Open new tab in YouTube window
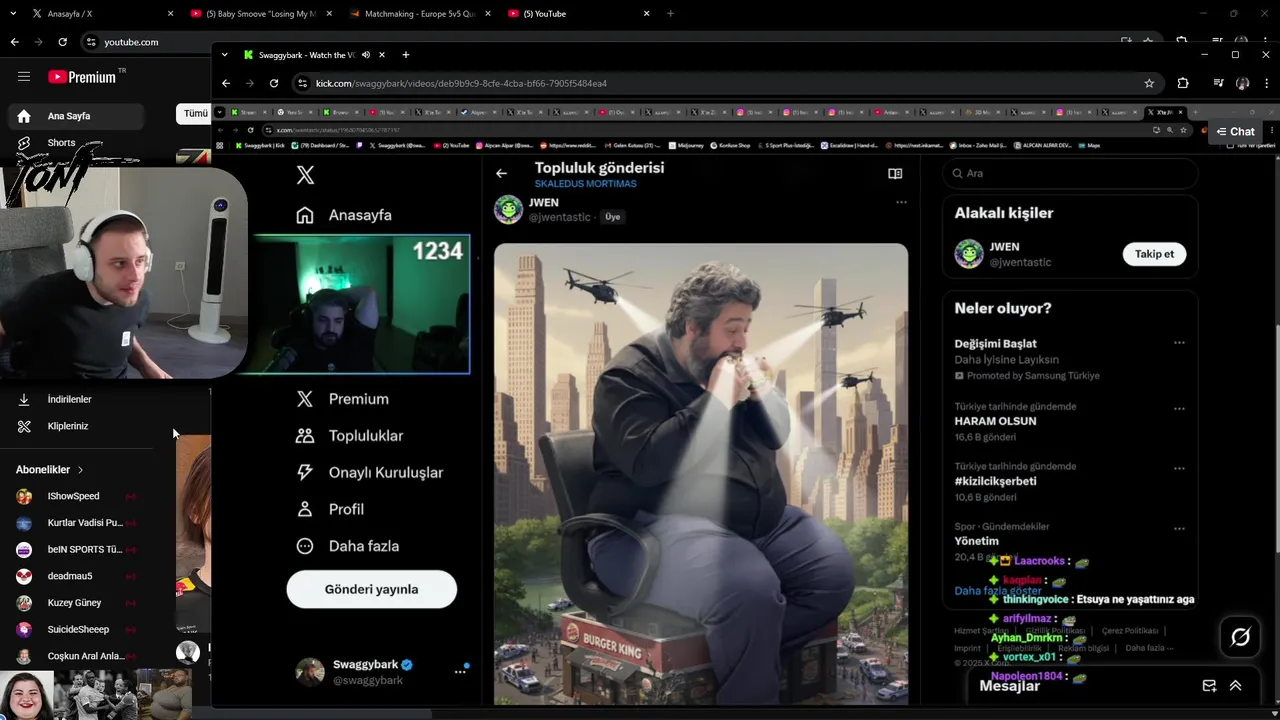Screen dimensions: 1280x720 [670, 14]
